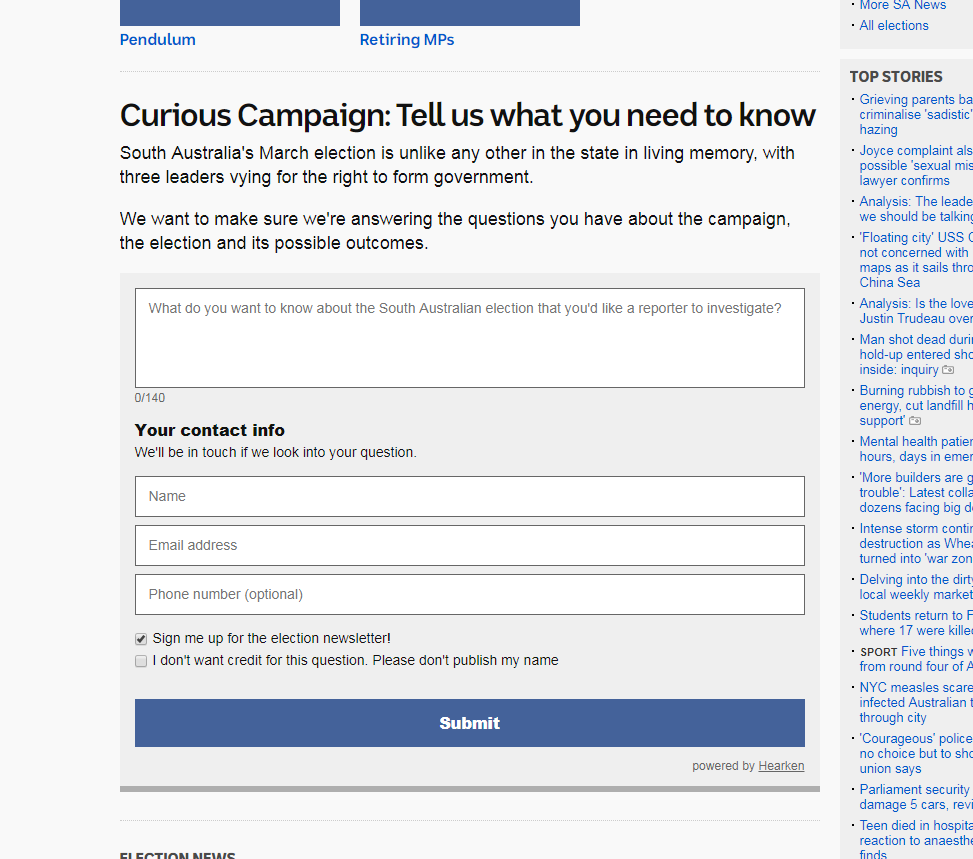Open the Hearken link

780,765
